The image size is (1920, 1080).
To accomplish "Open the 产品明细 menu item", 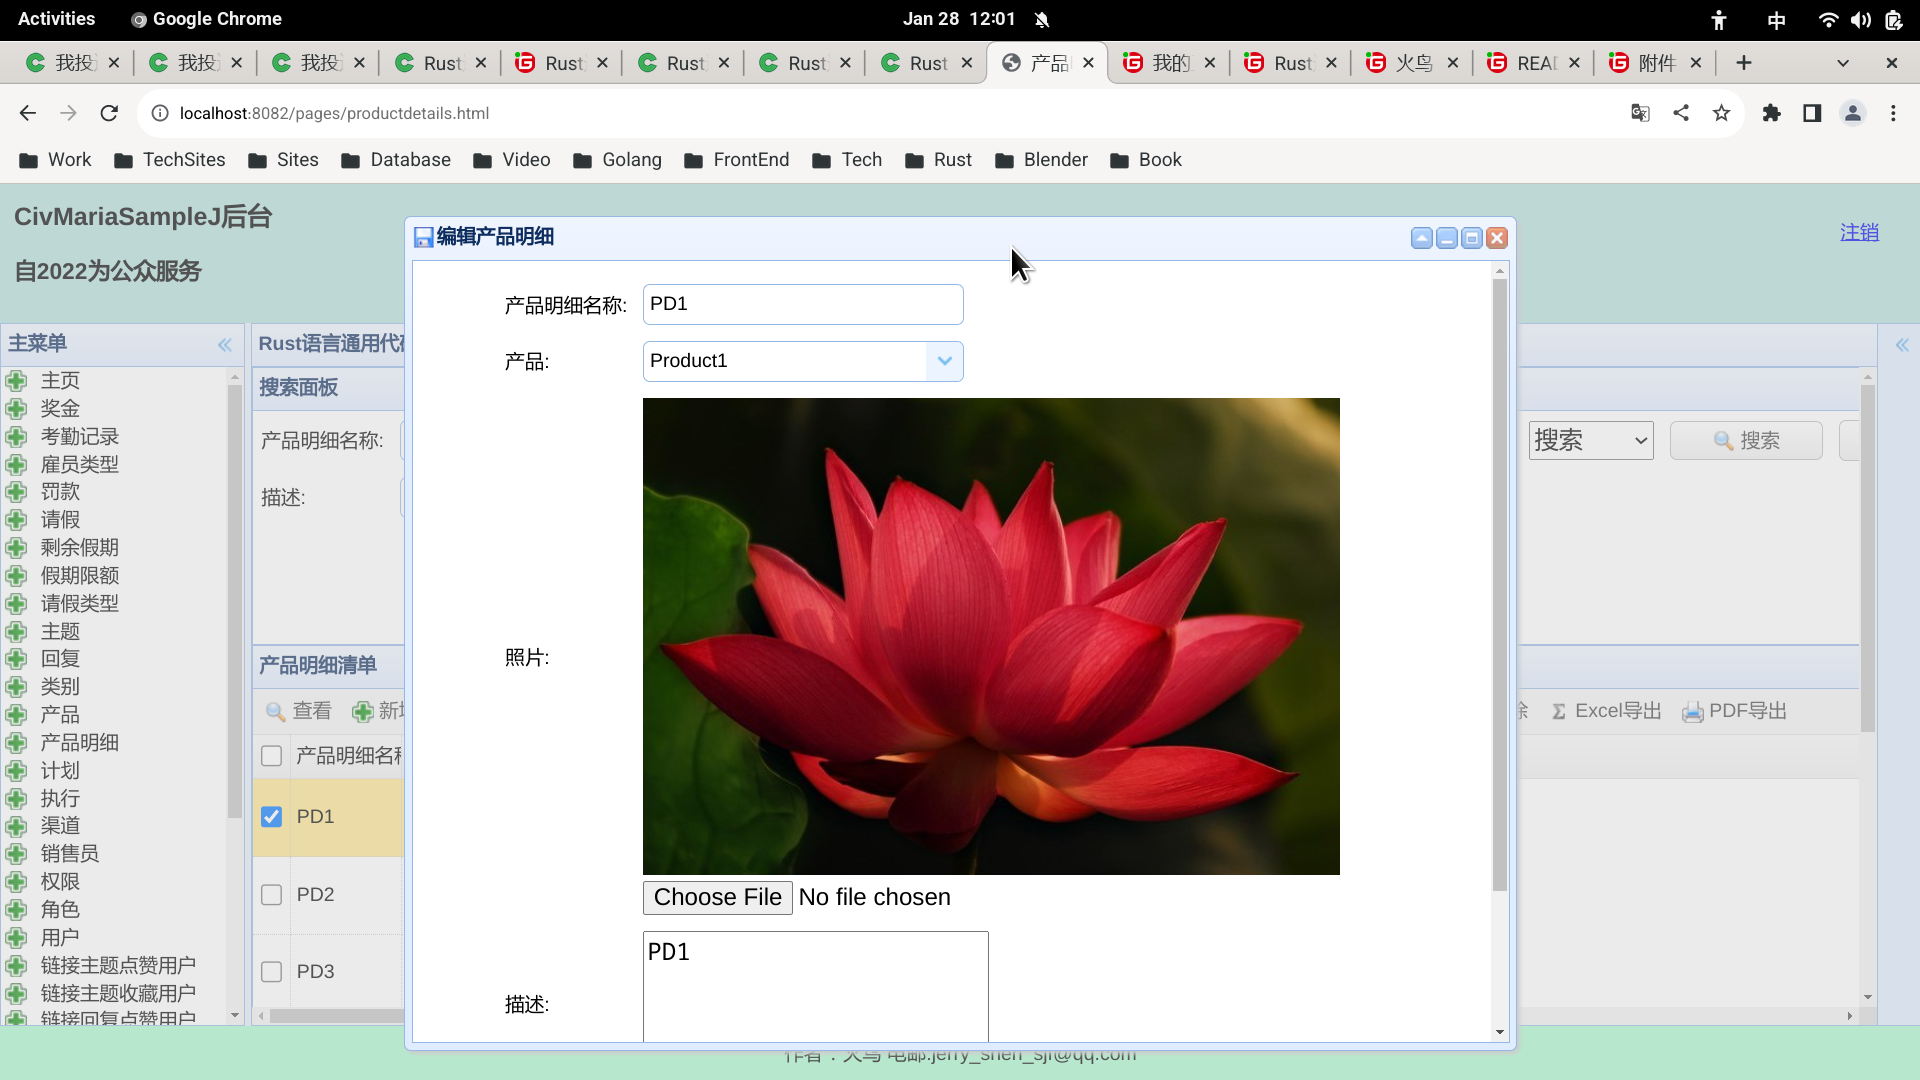I will tap(79, 743).
